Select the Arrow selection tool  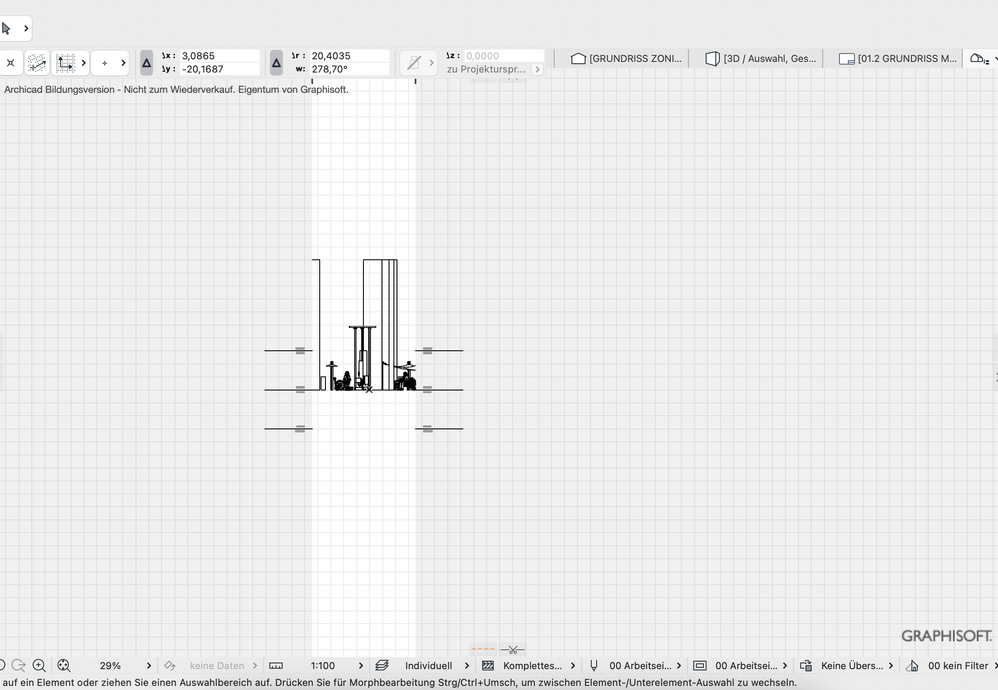point(6,28)
